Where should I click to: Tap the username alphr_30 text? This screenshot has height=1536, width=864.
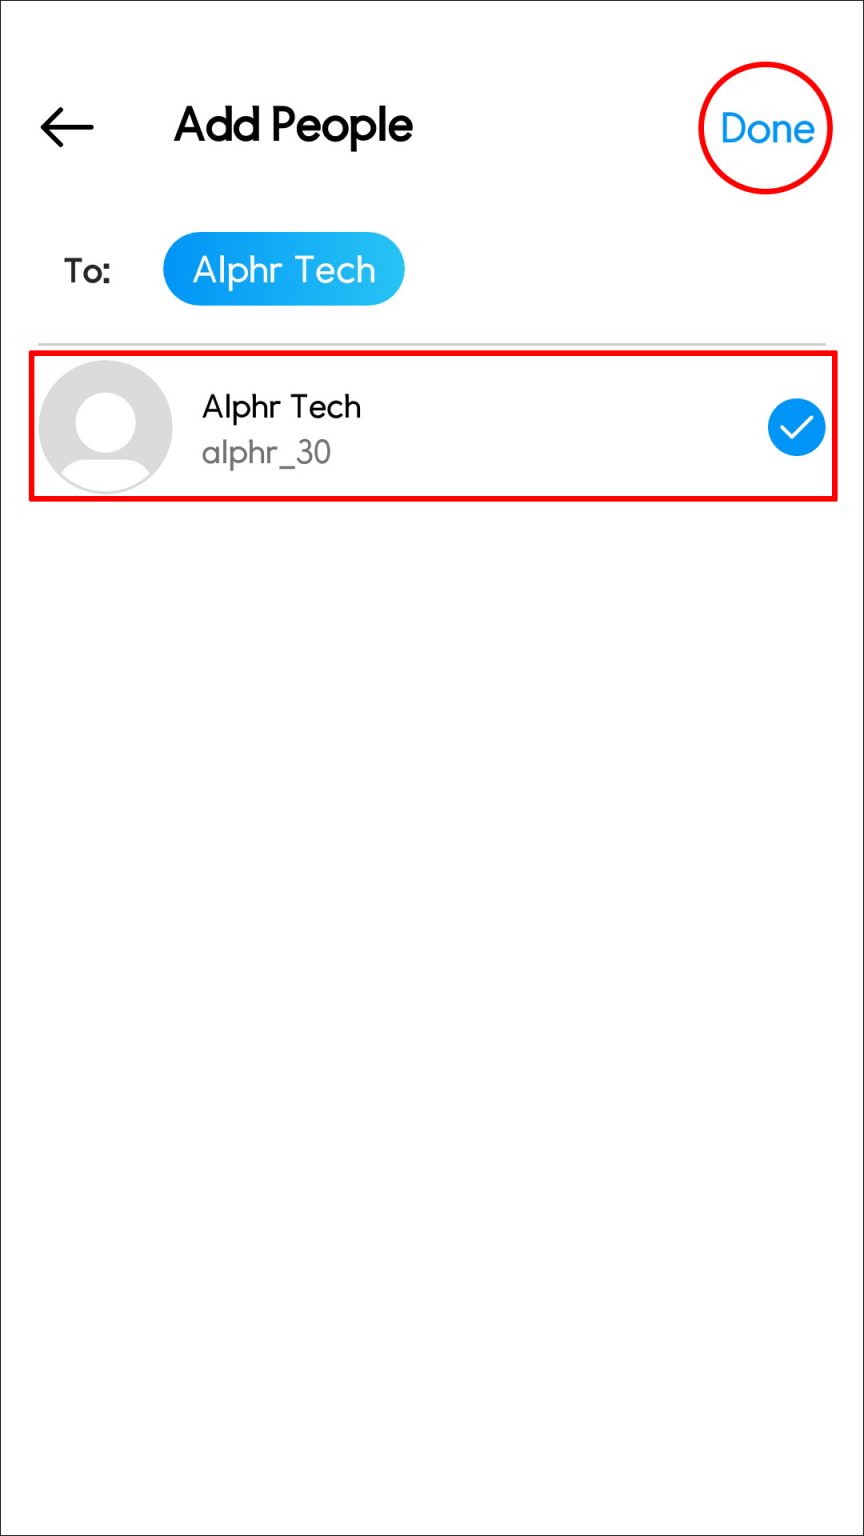coord(267,452)
